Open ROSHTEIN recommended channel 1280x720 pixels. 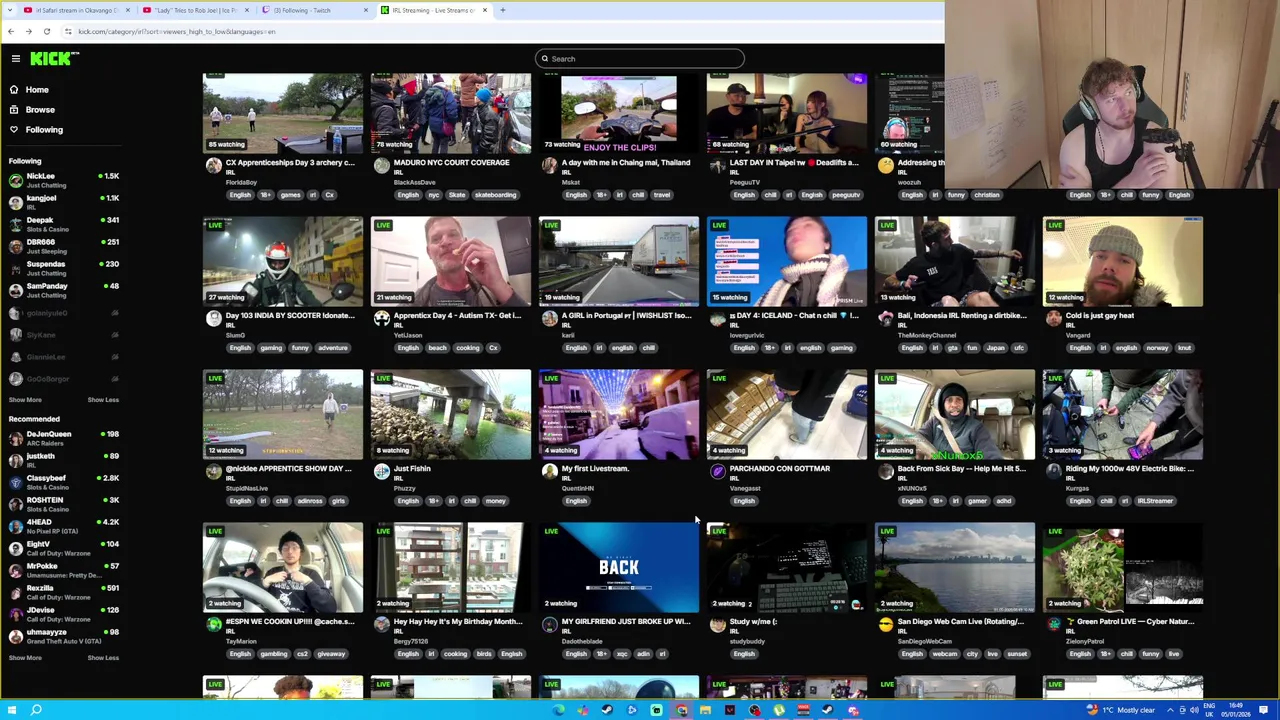[x=62, y=504]
